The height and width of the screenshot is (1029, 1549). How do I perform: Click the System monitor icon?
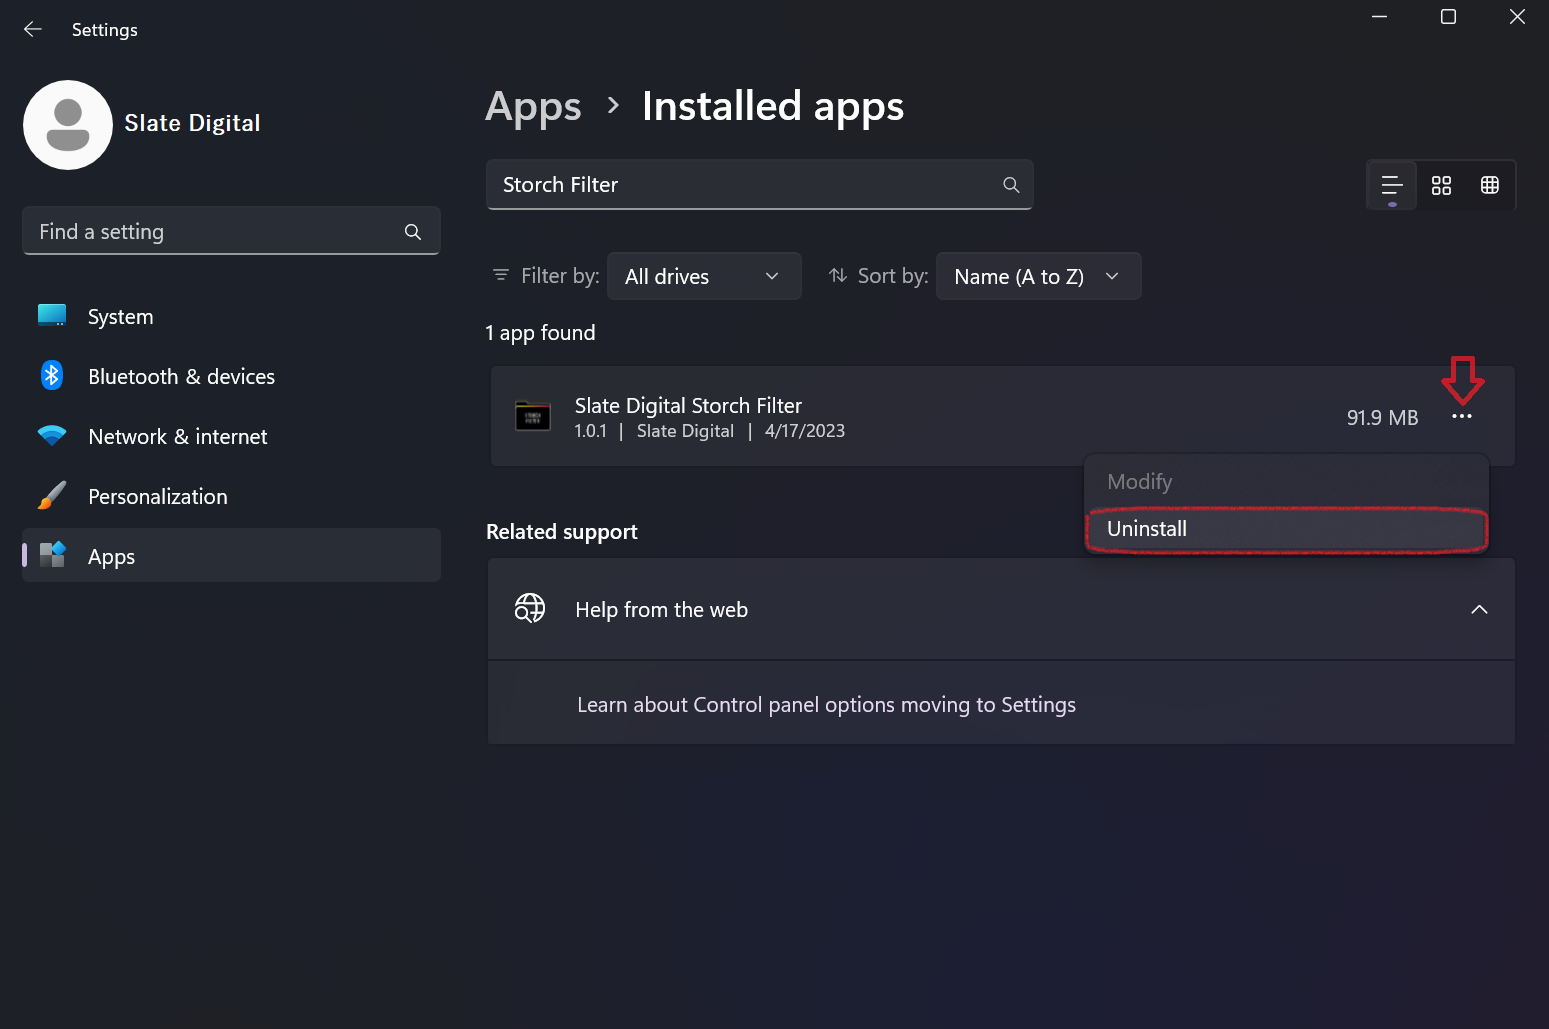pyautogui.click(x=52, y=316)
